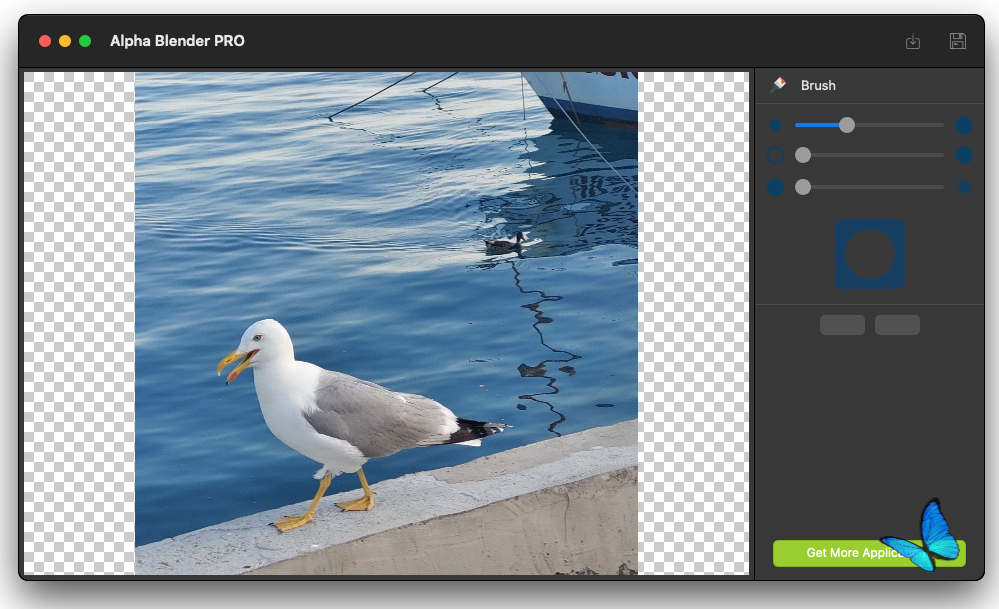Click large dot icon right of first slider

click(964, 125)
